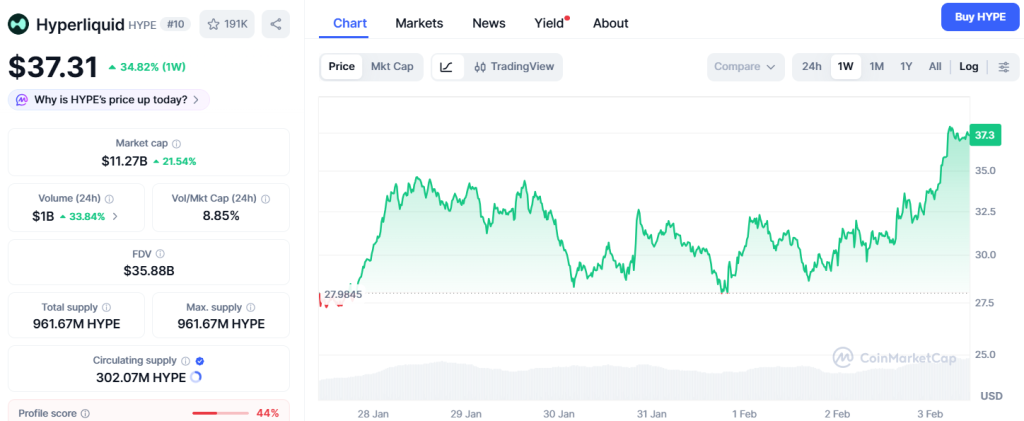Click the 37.3 current price label on chart
Screen dimensions: 1024x421
click(x=984, y=135)
